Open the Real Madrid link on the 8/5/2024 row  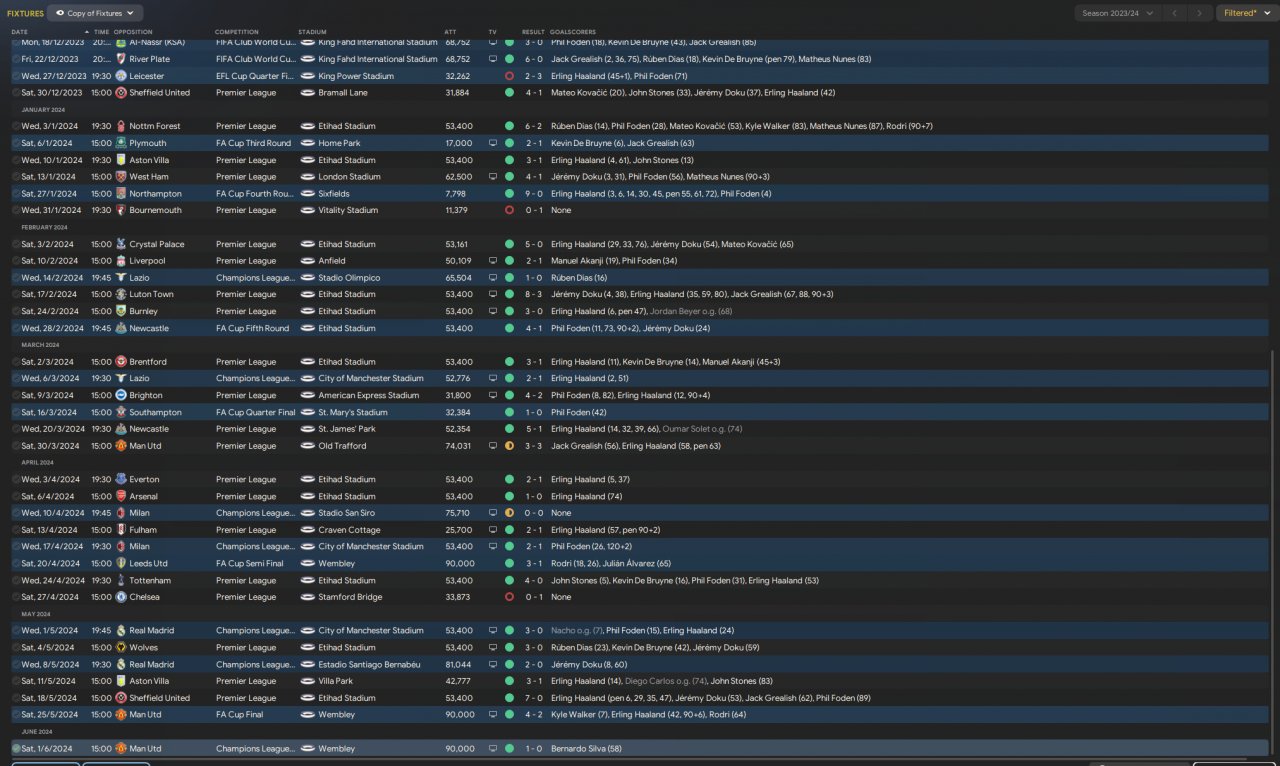tap(152, 664)
